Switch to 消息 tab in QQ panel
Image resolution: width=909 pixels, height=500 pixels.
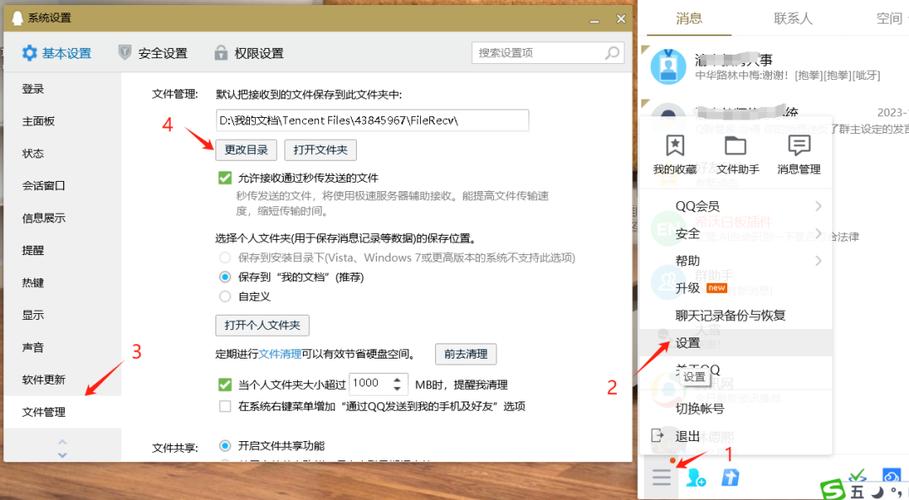[x=689, y=19]
